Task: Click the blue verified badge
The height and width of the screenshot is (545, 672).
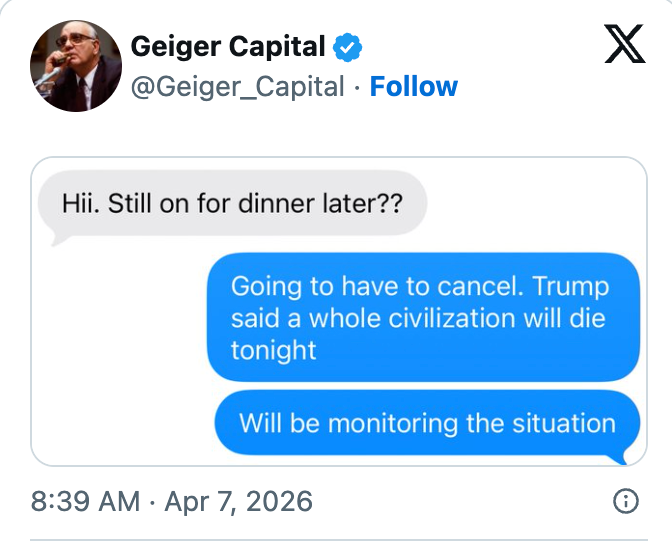Action: (x=348, y=46)
